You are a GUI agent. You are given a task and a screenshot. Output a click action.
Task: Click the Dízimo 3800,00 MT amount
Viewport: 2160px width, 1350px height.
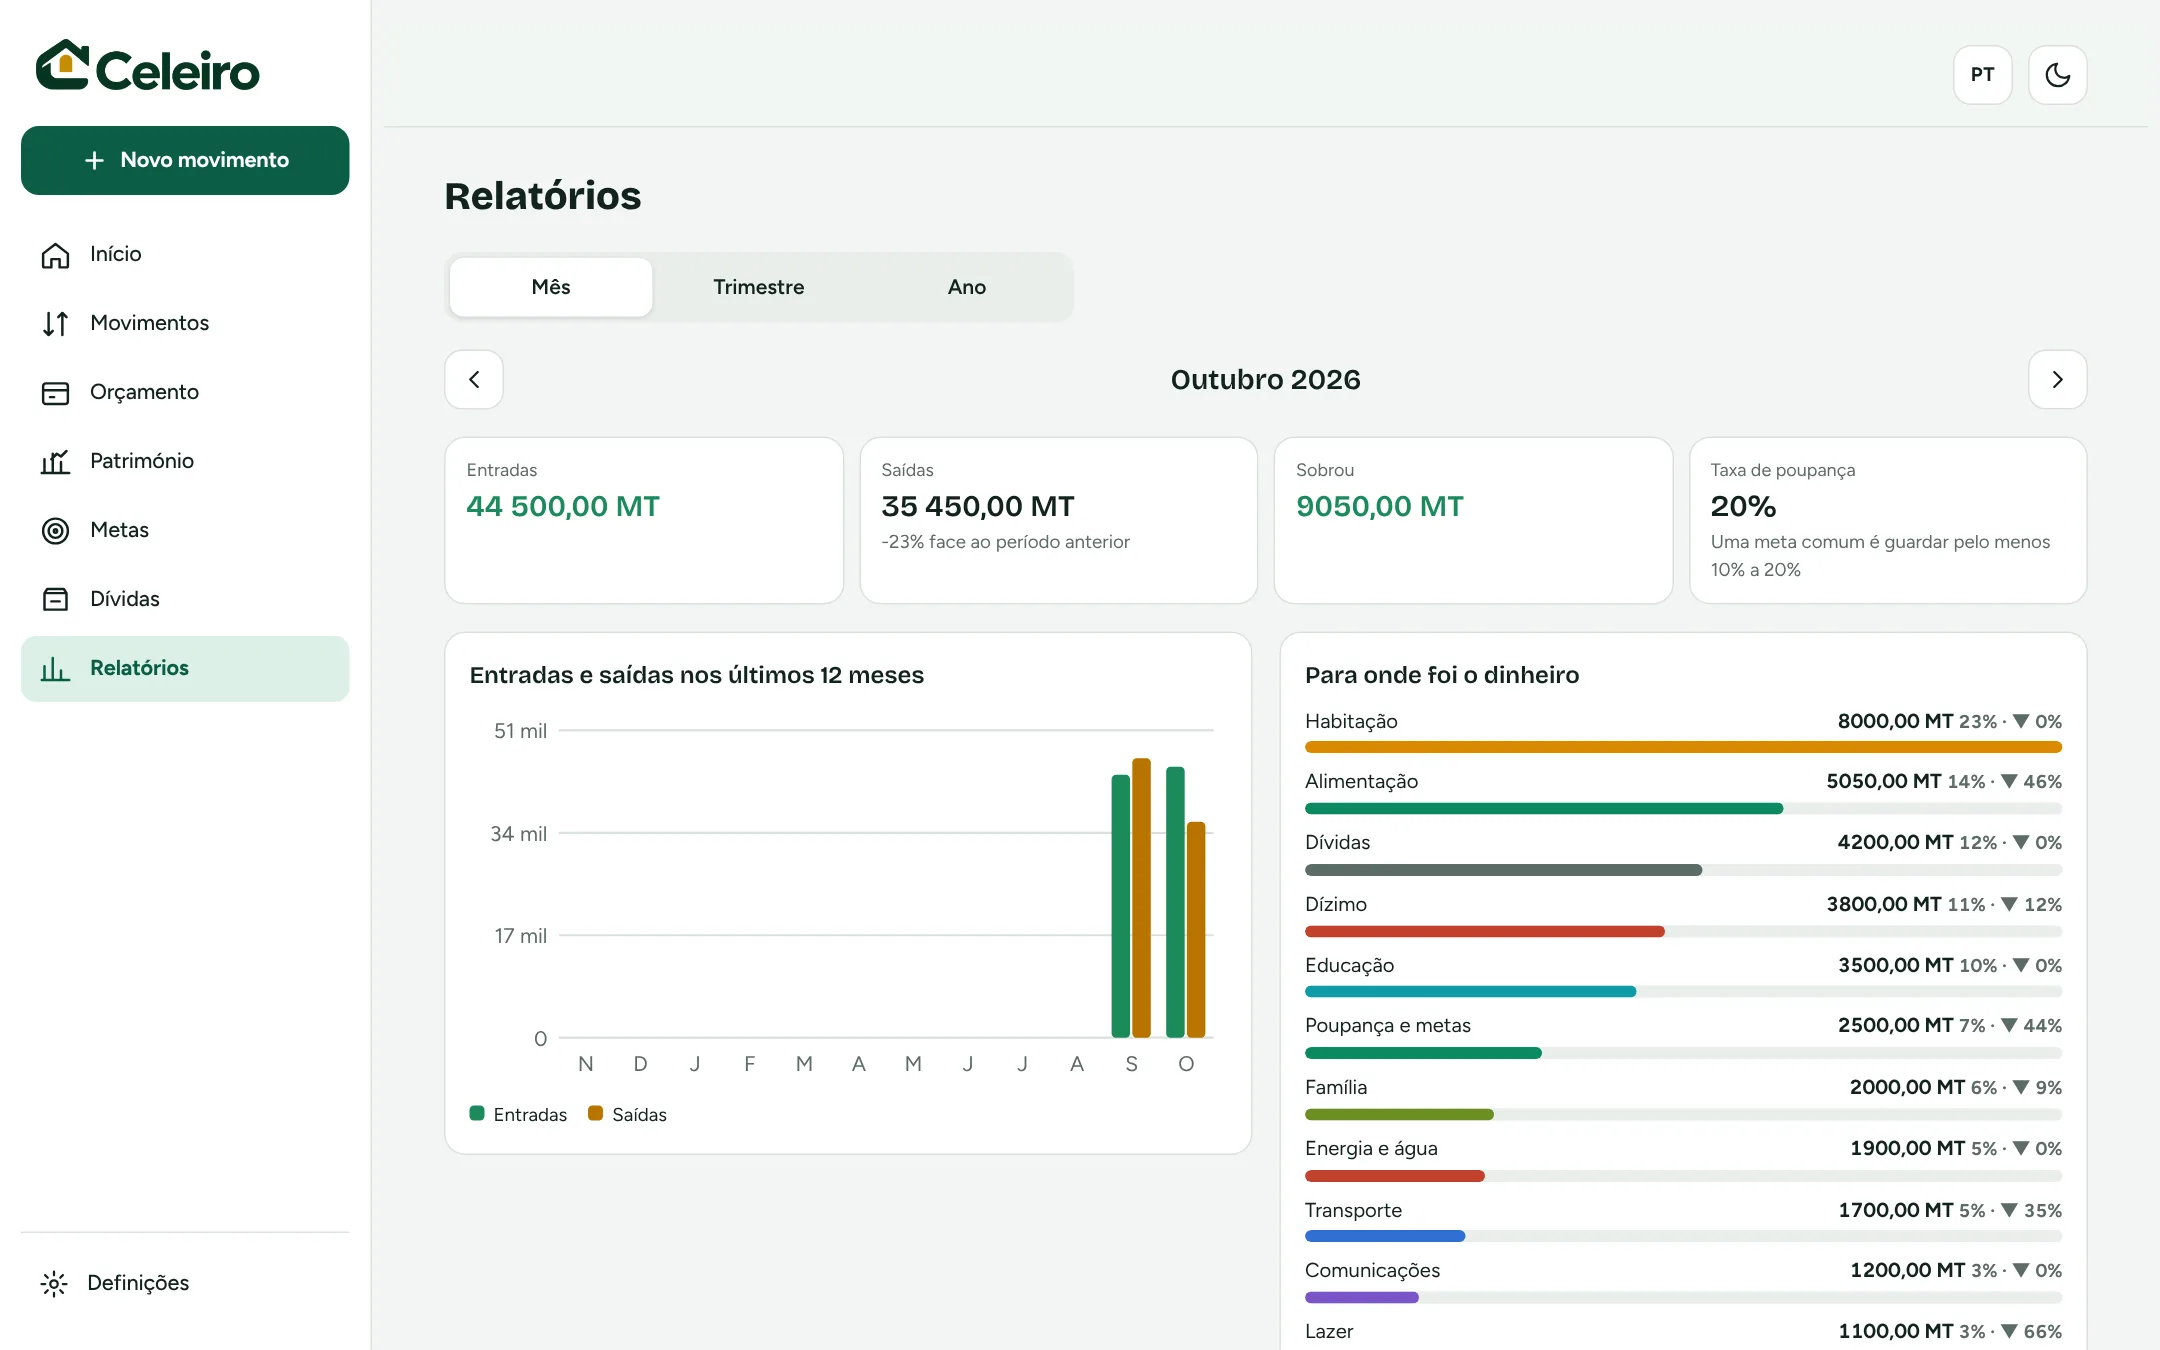click(1884, 905)
